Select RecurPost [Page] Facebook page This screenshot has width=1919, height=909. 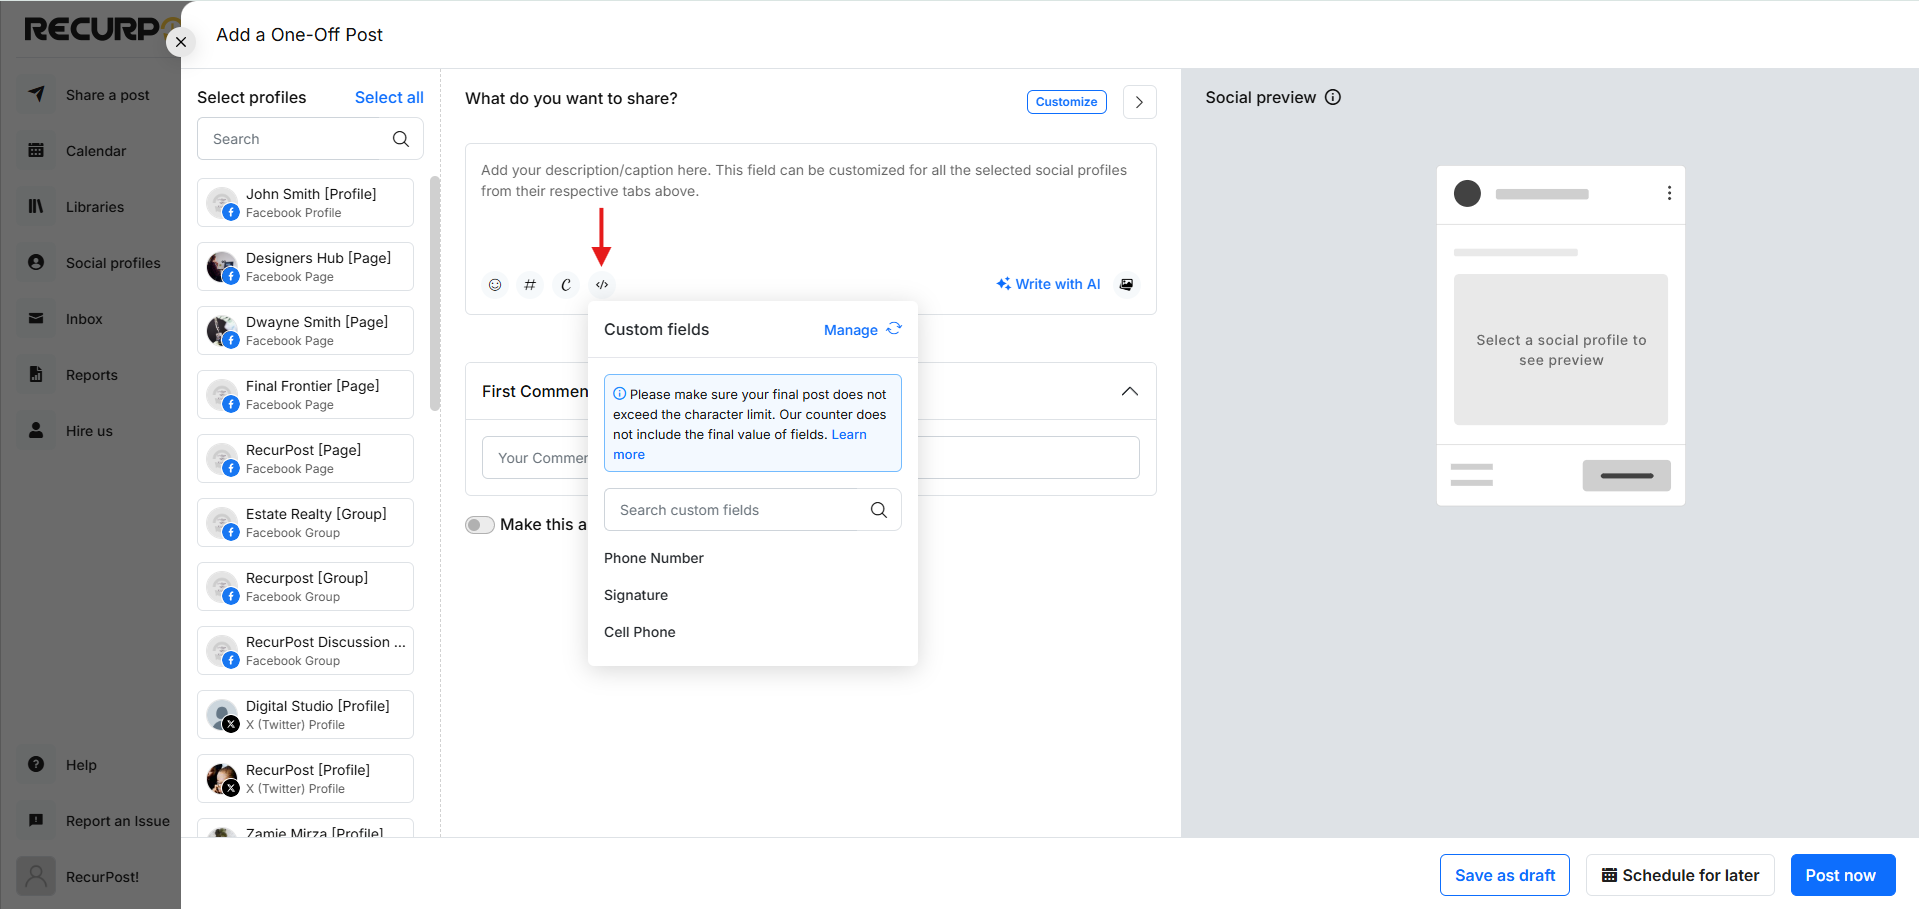click(x=305, y=459)
